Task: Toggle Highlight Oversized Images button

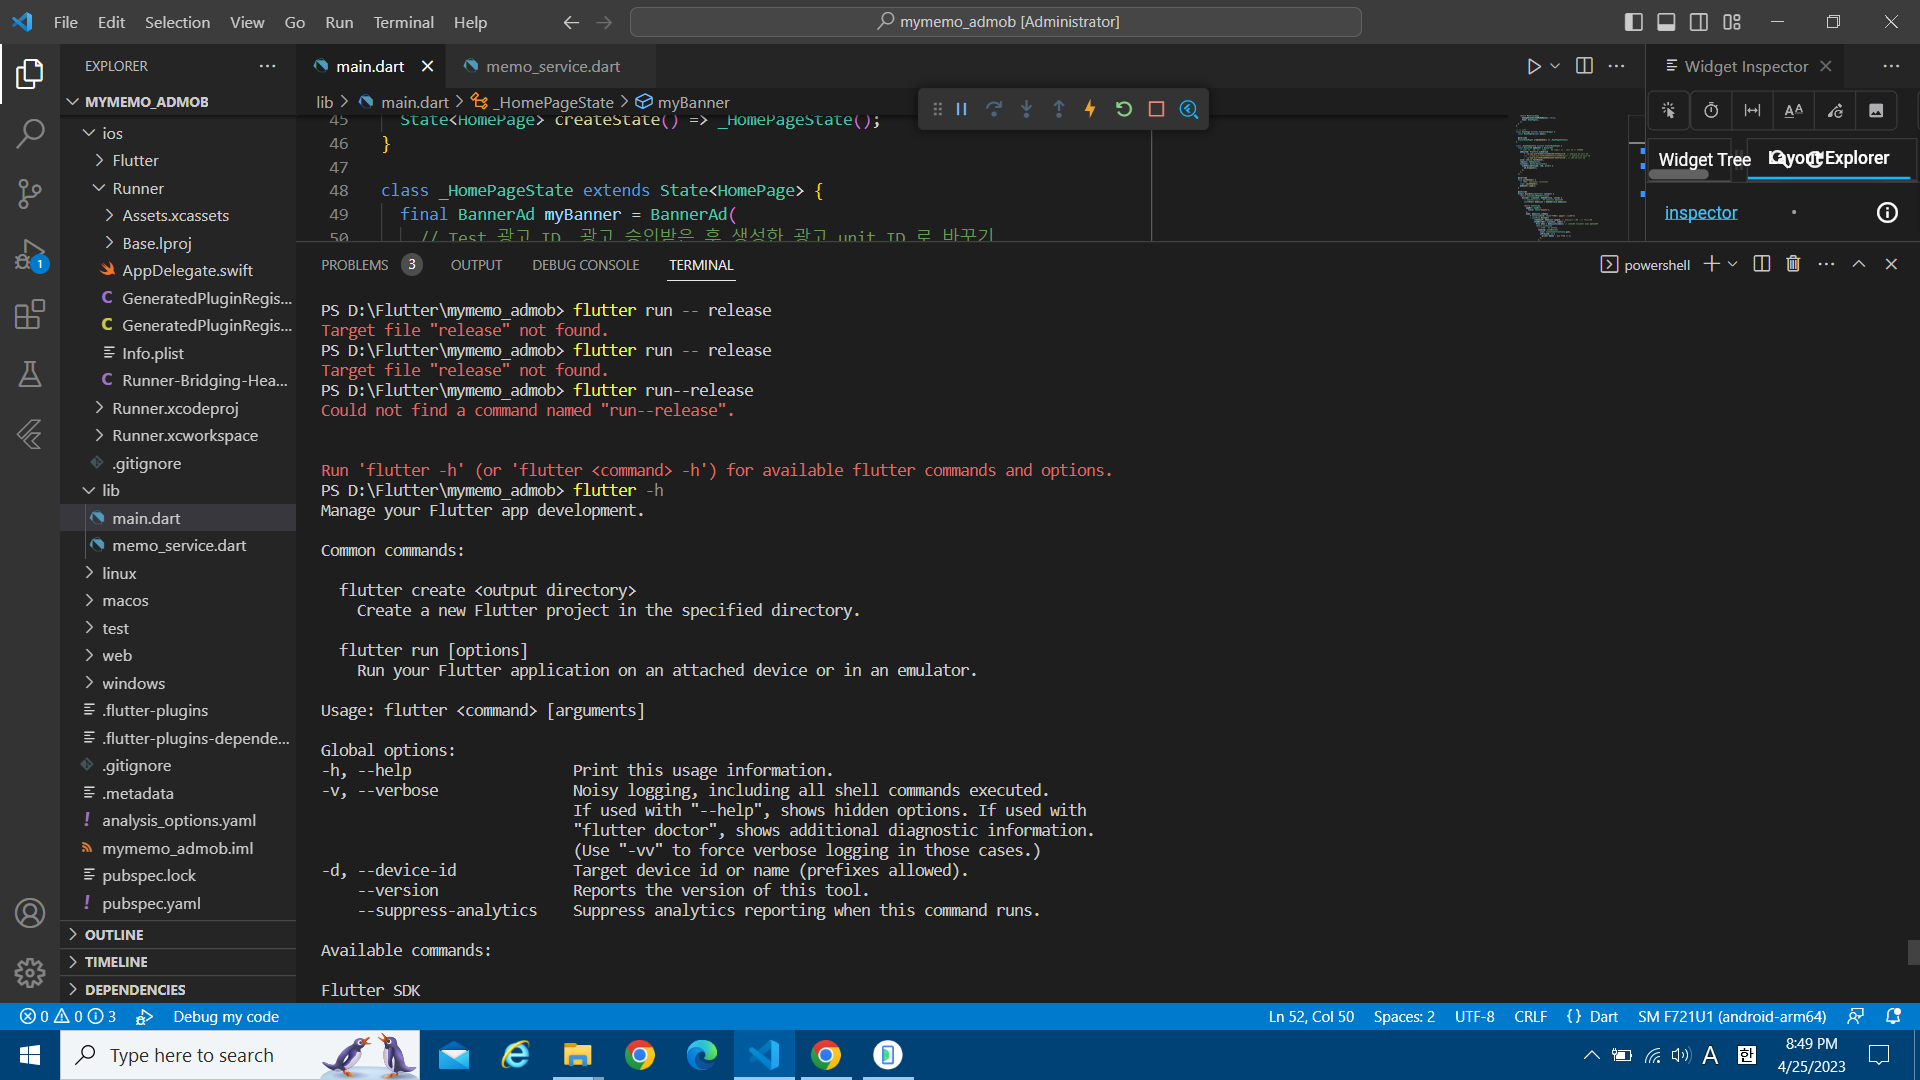Action: click(1876, 110)
